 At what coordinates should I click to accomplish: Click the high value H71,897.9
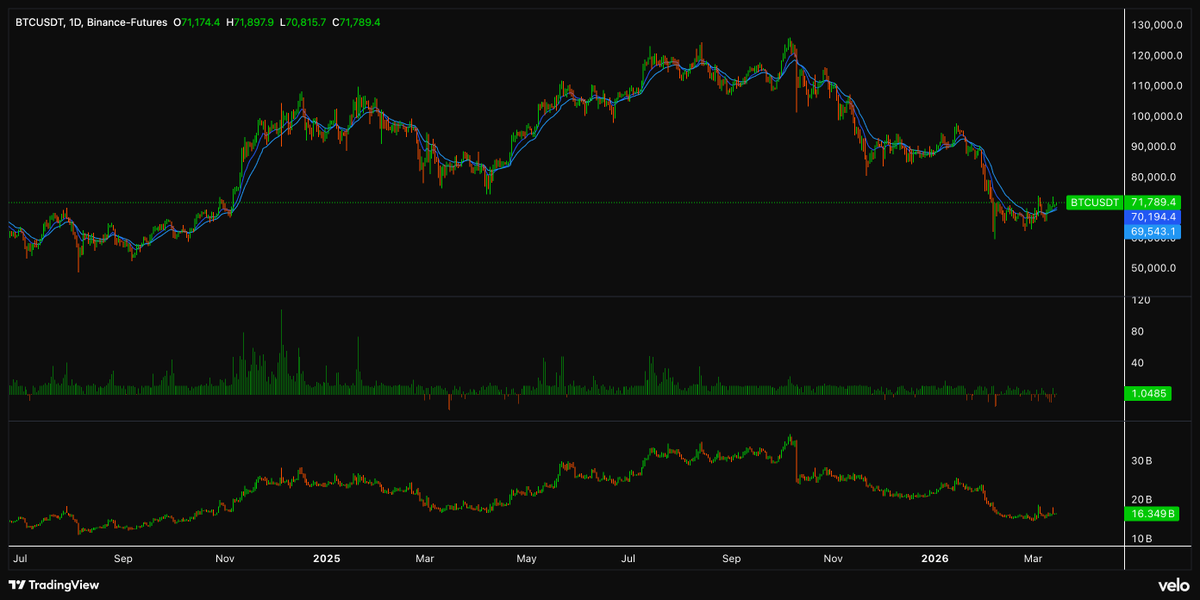[x=251, y=21]
